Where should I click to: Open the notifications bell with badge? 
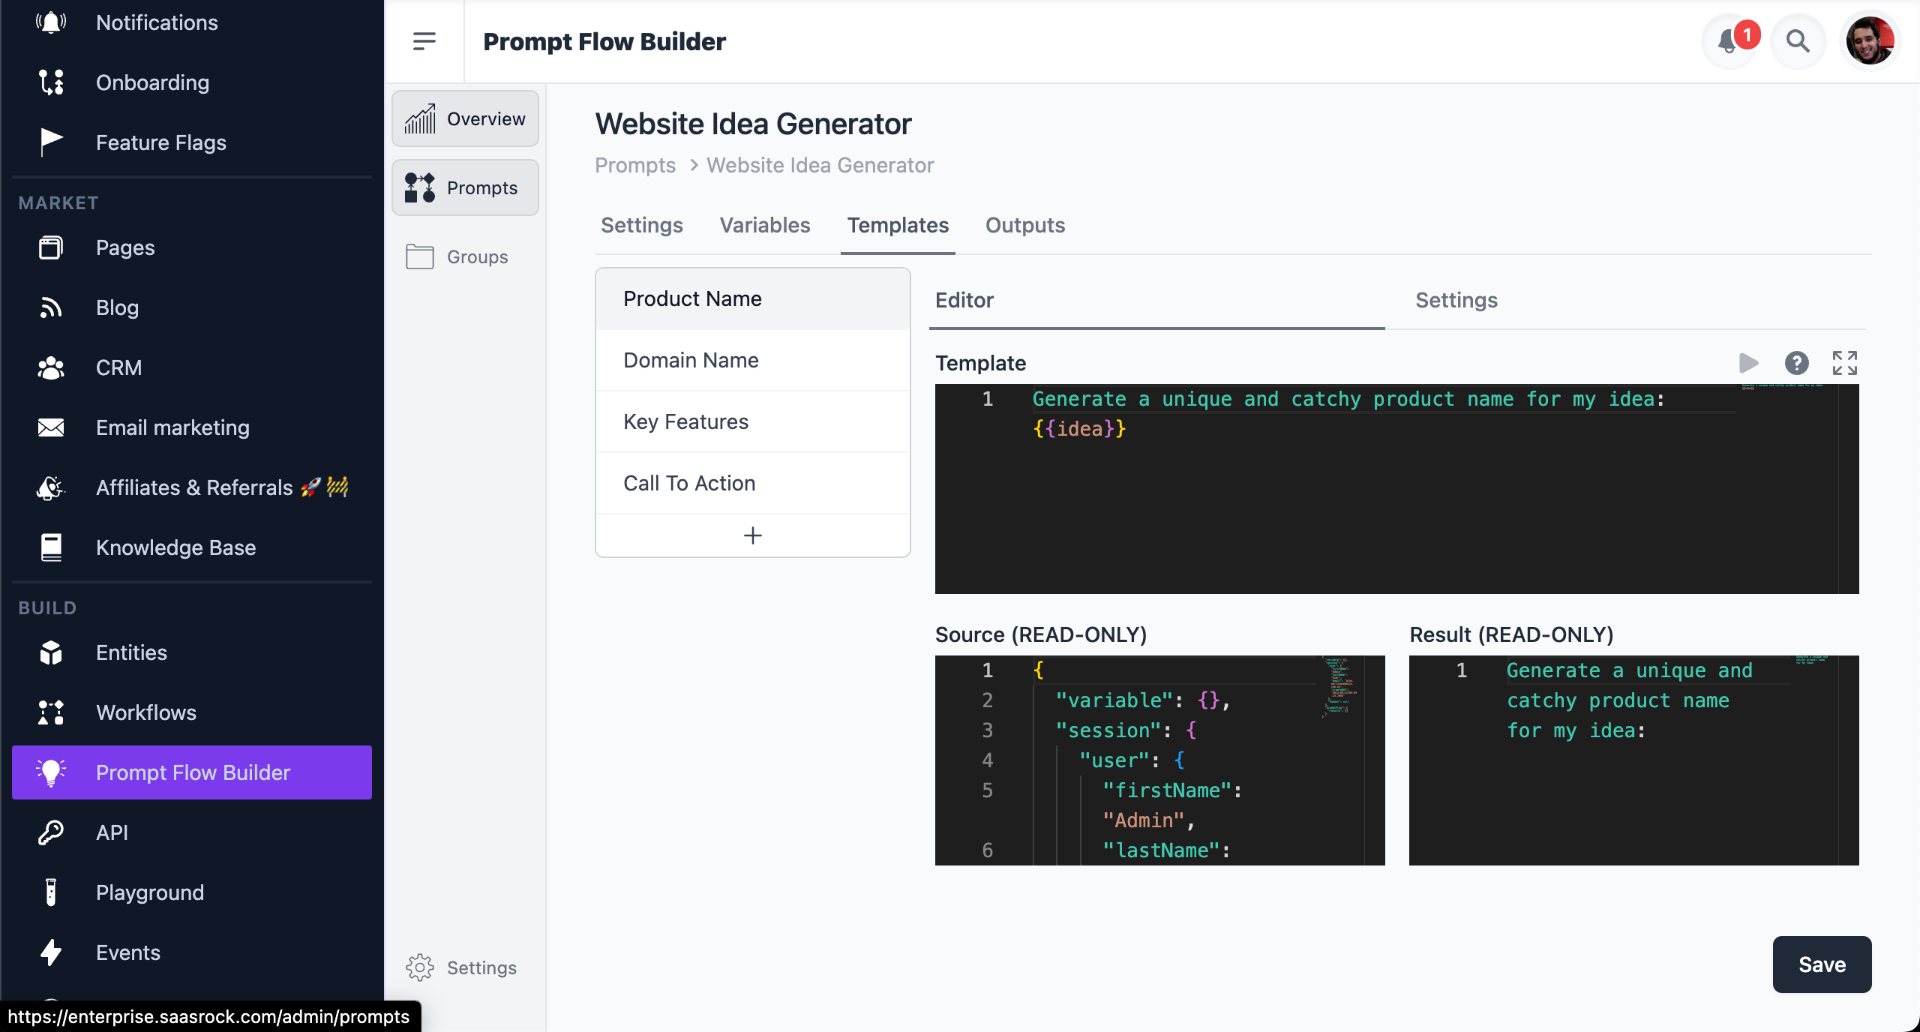[x=1729, y=41]
